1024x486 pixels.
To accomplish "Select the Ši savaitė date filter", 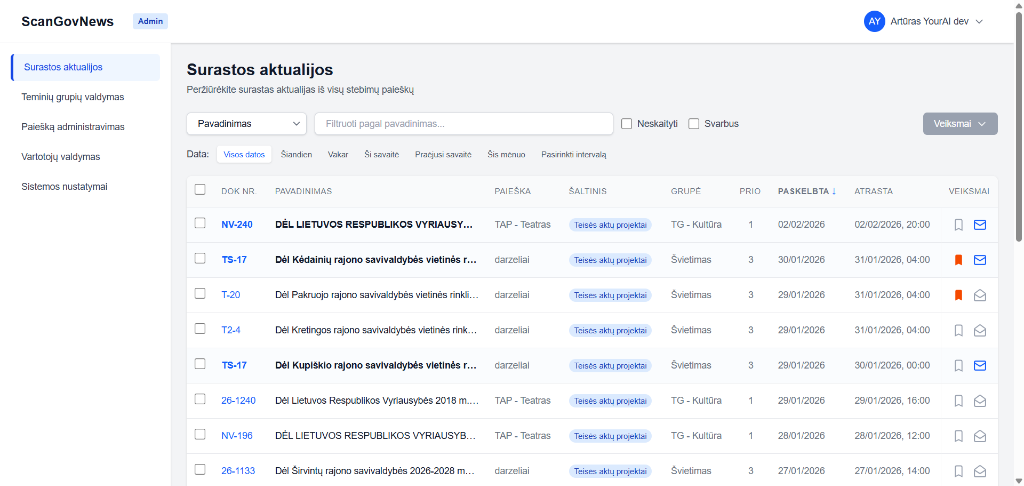I will point(381,155).
